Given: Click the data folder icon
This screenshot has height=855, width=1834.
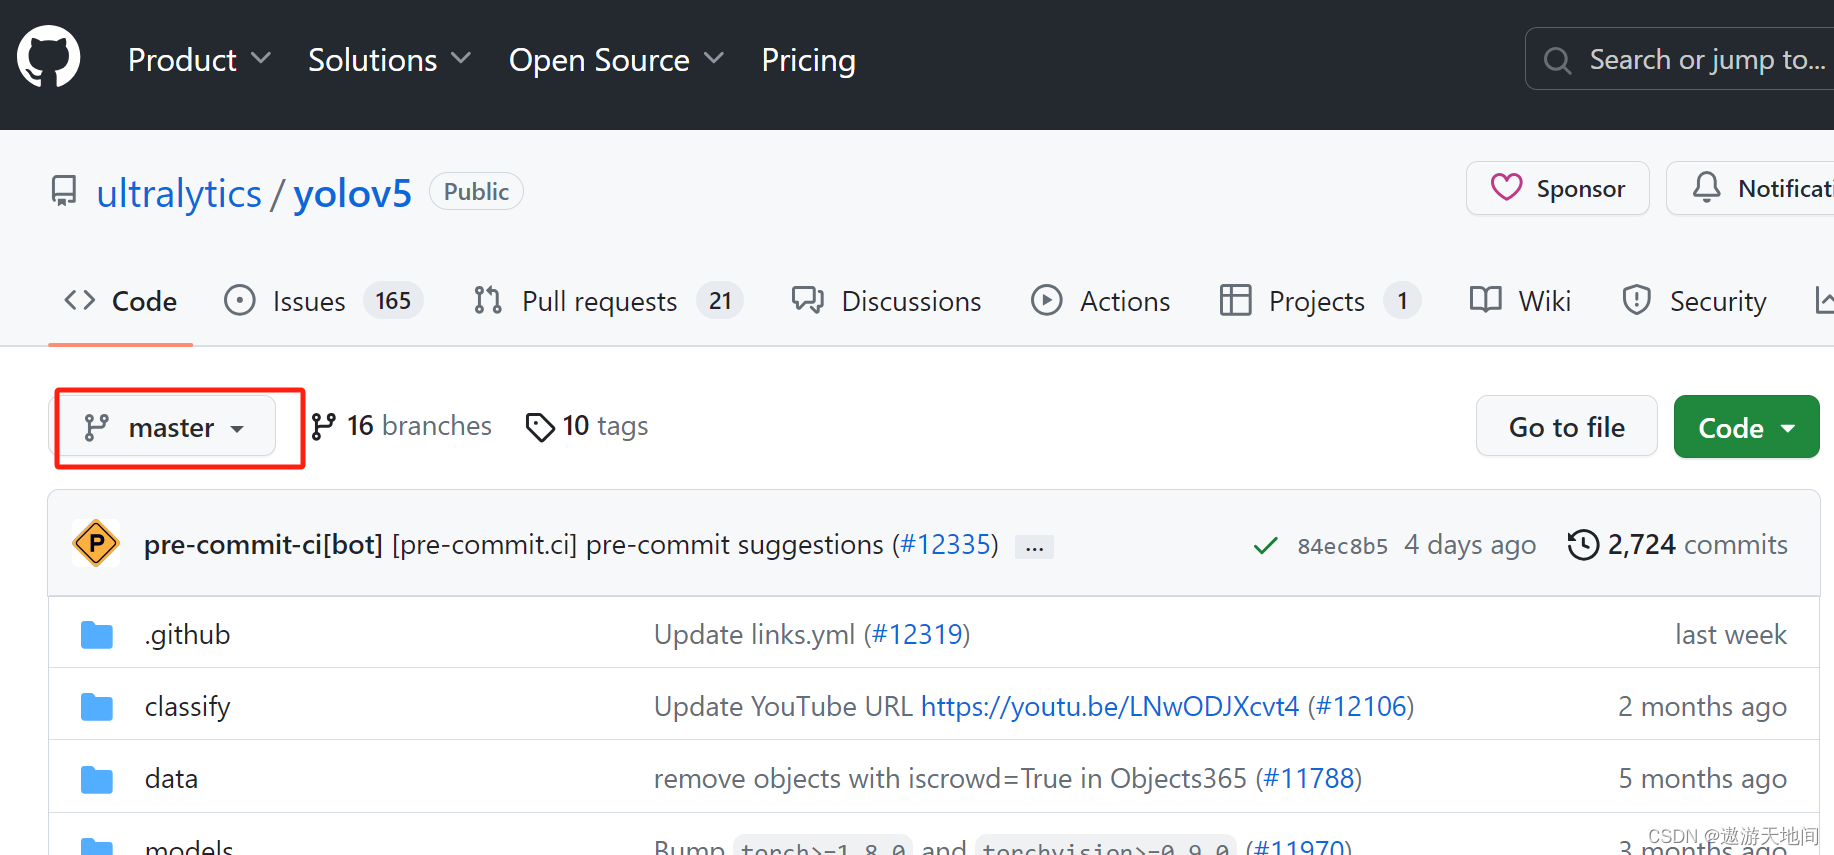Looking at the screenshot, I should click(x=97, y=778).
